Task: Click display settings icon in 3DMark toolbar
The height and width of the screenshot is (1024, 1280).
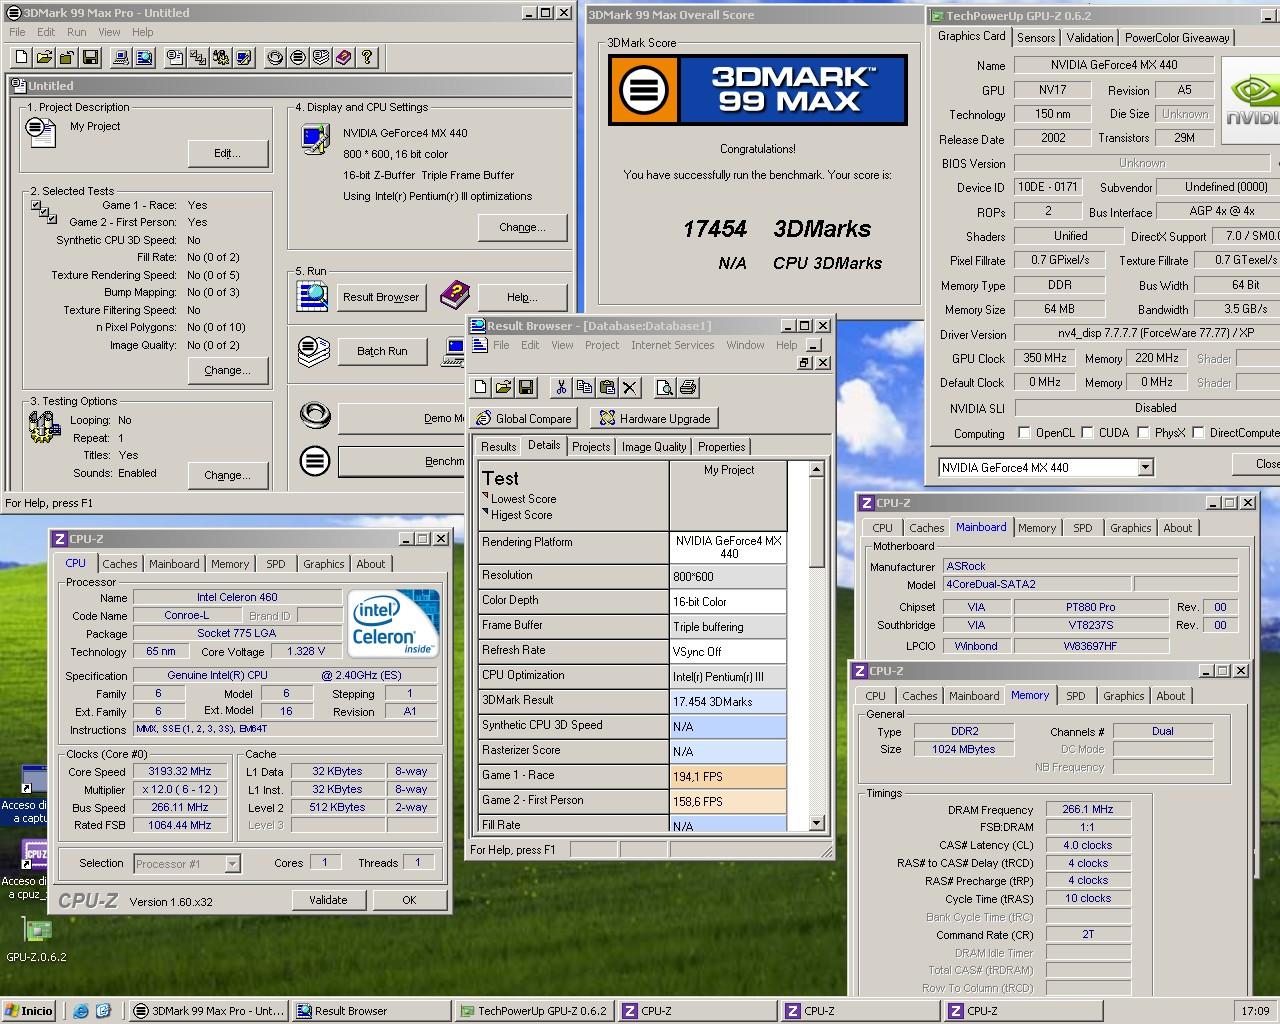Action: pos(244,57)
